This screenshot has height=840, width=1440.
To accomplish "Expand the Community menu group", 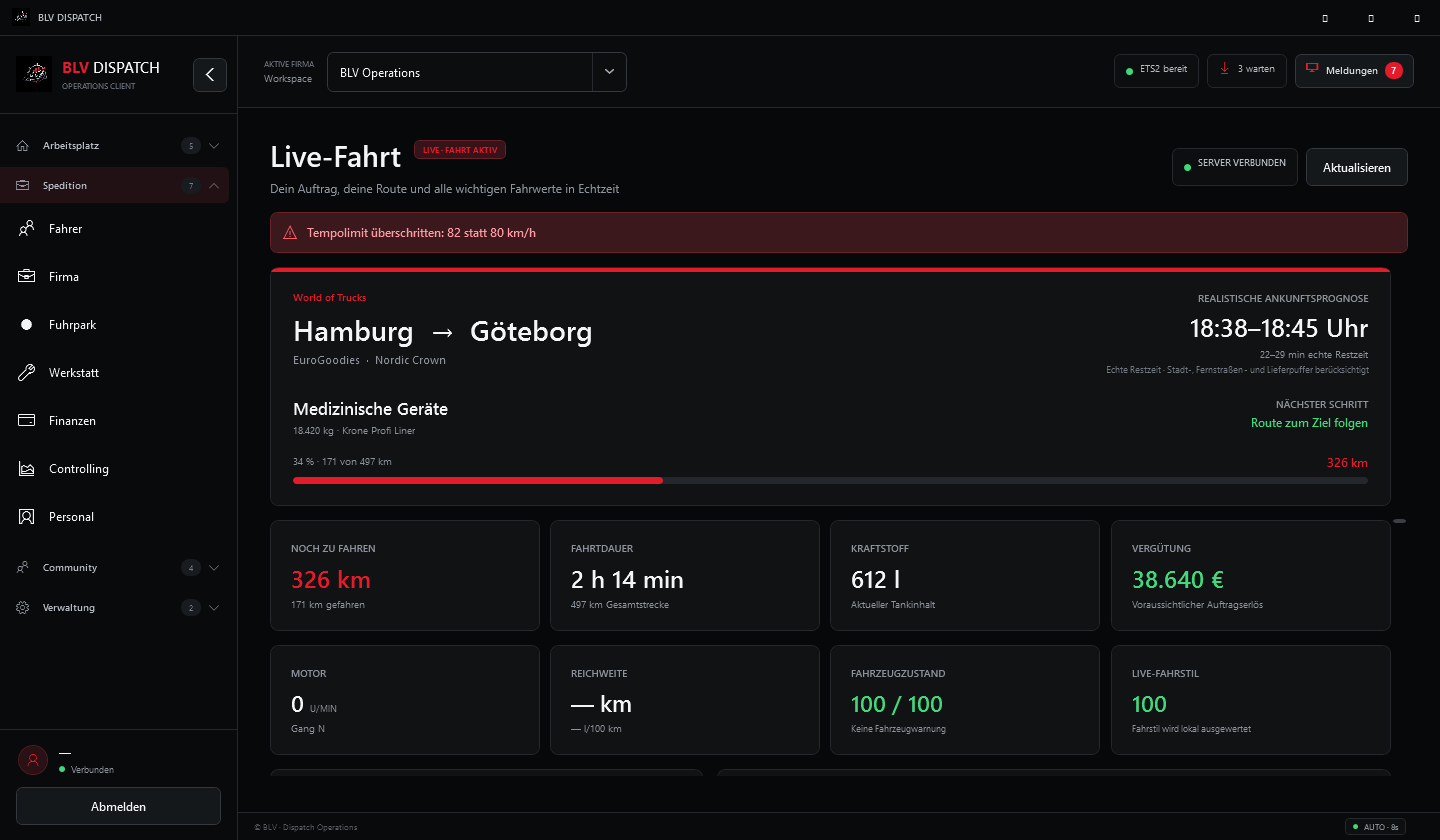I will click(118, 568).
